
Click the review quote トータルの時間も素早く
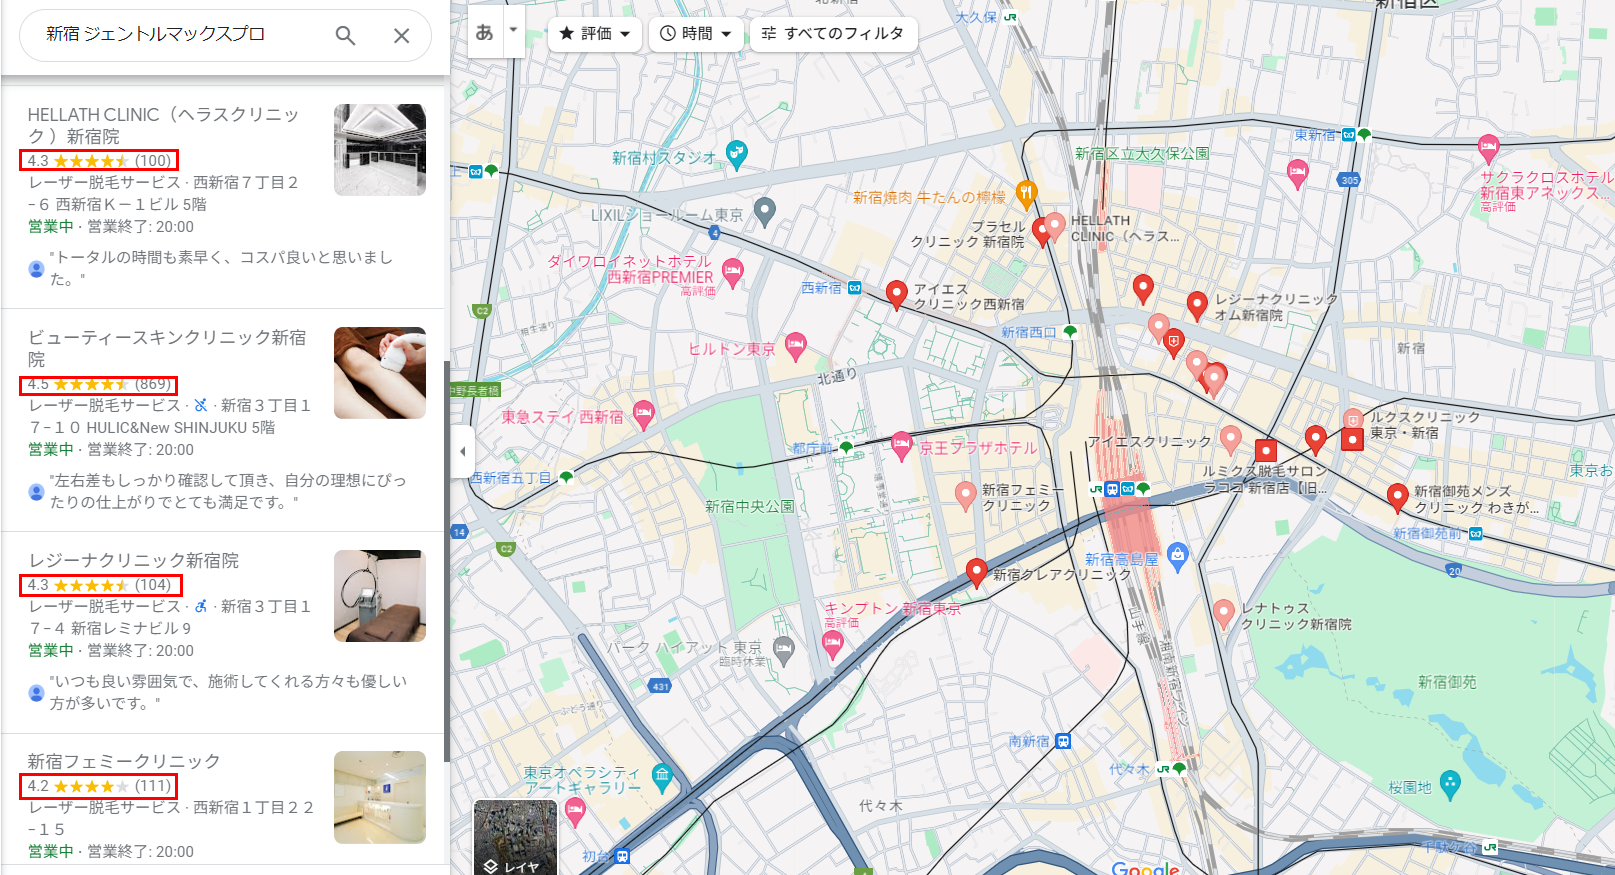[221, 268]
